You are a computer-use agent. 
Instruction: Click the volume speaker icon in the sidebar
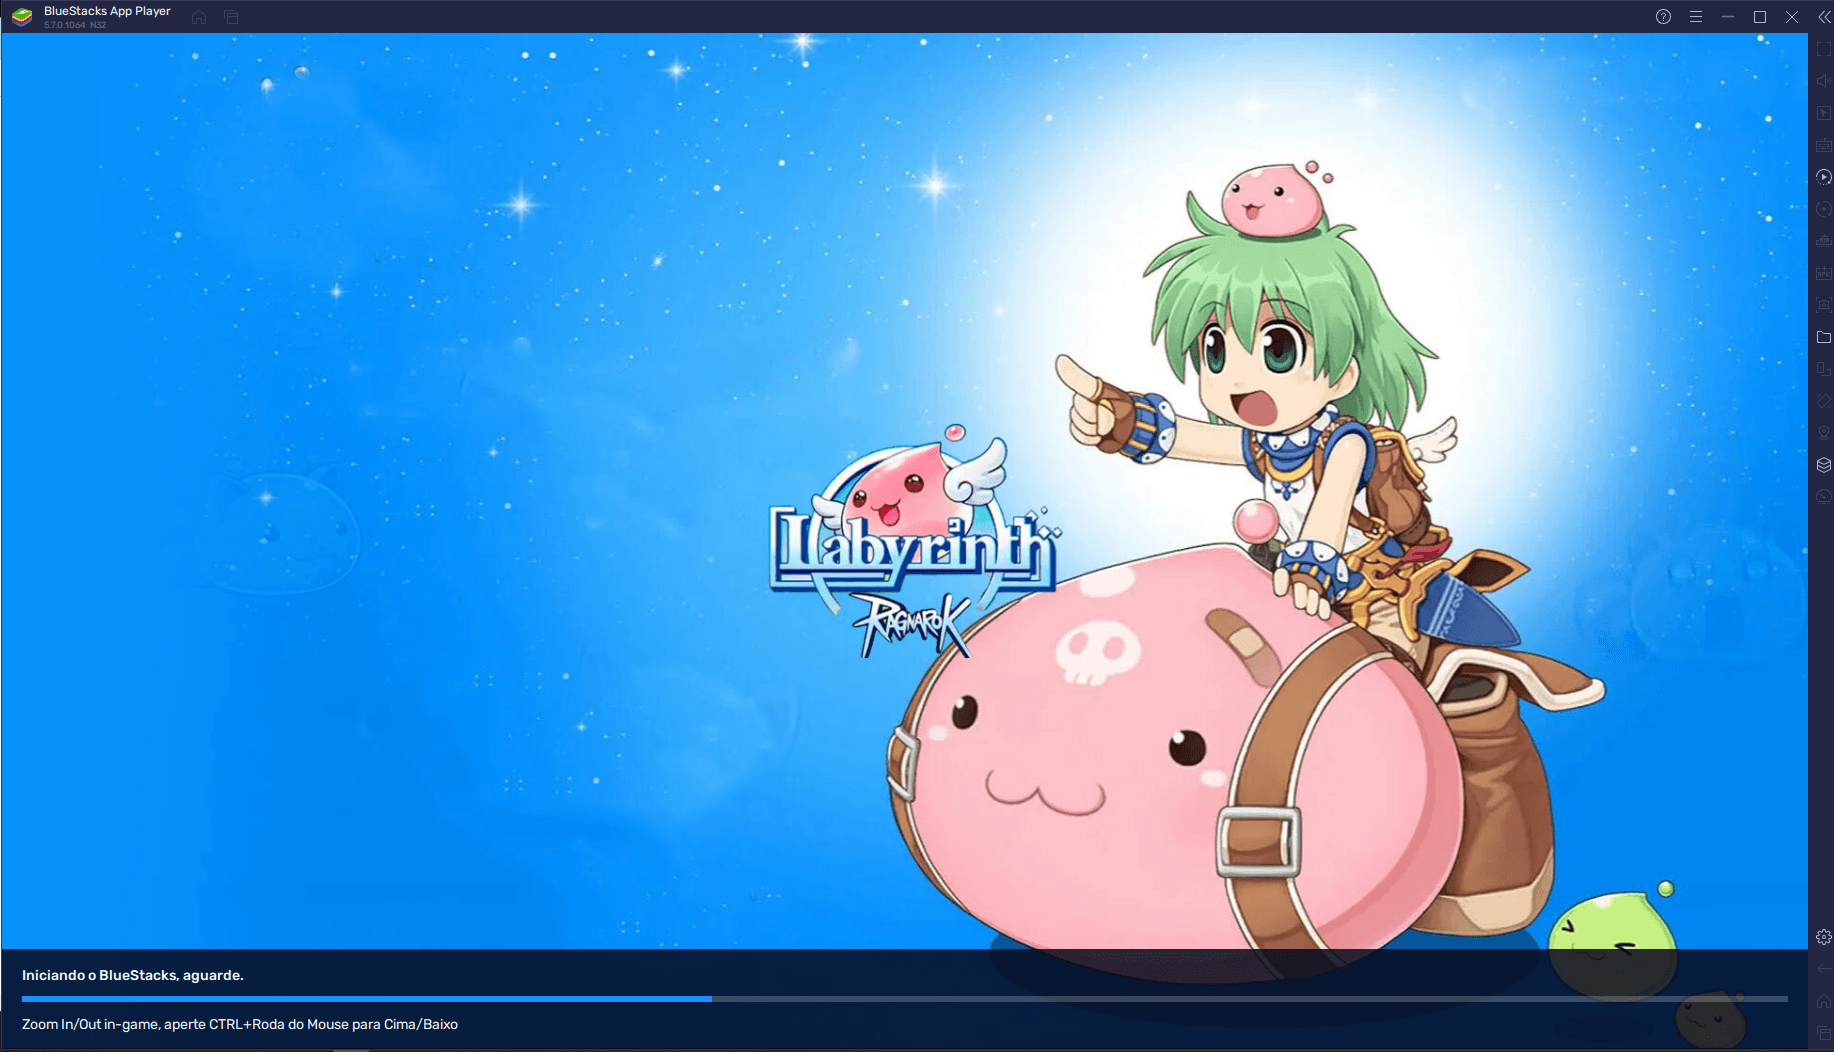tap(1824, 81)
